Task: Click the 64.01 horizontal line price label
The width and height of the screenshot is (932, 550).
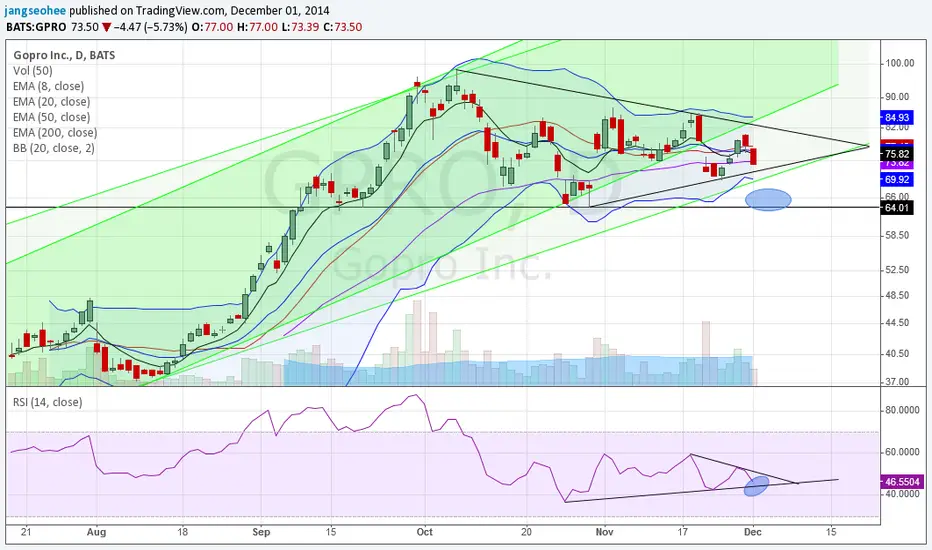Action: [x=896, y=208]
